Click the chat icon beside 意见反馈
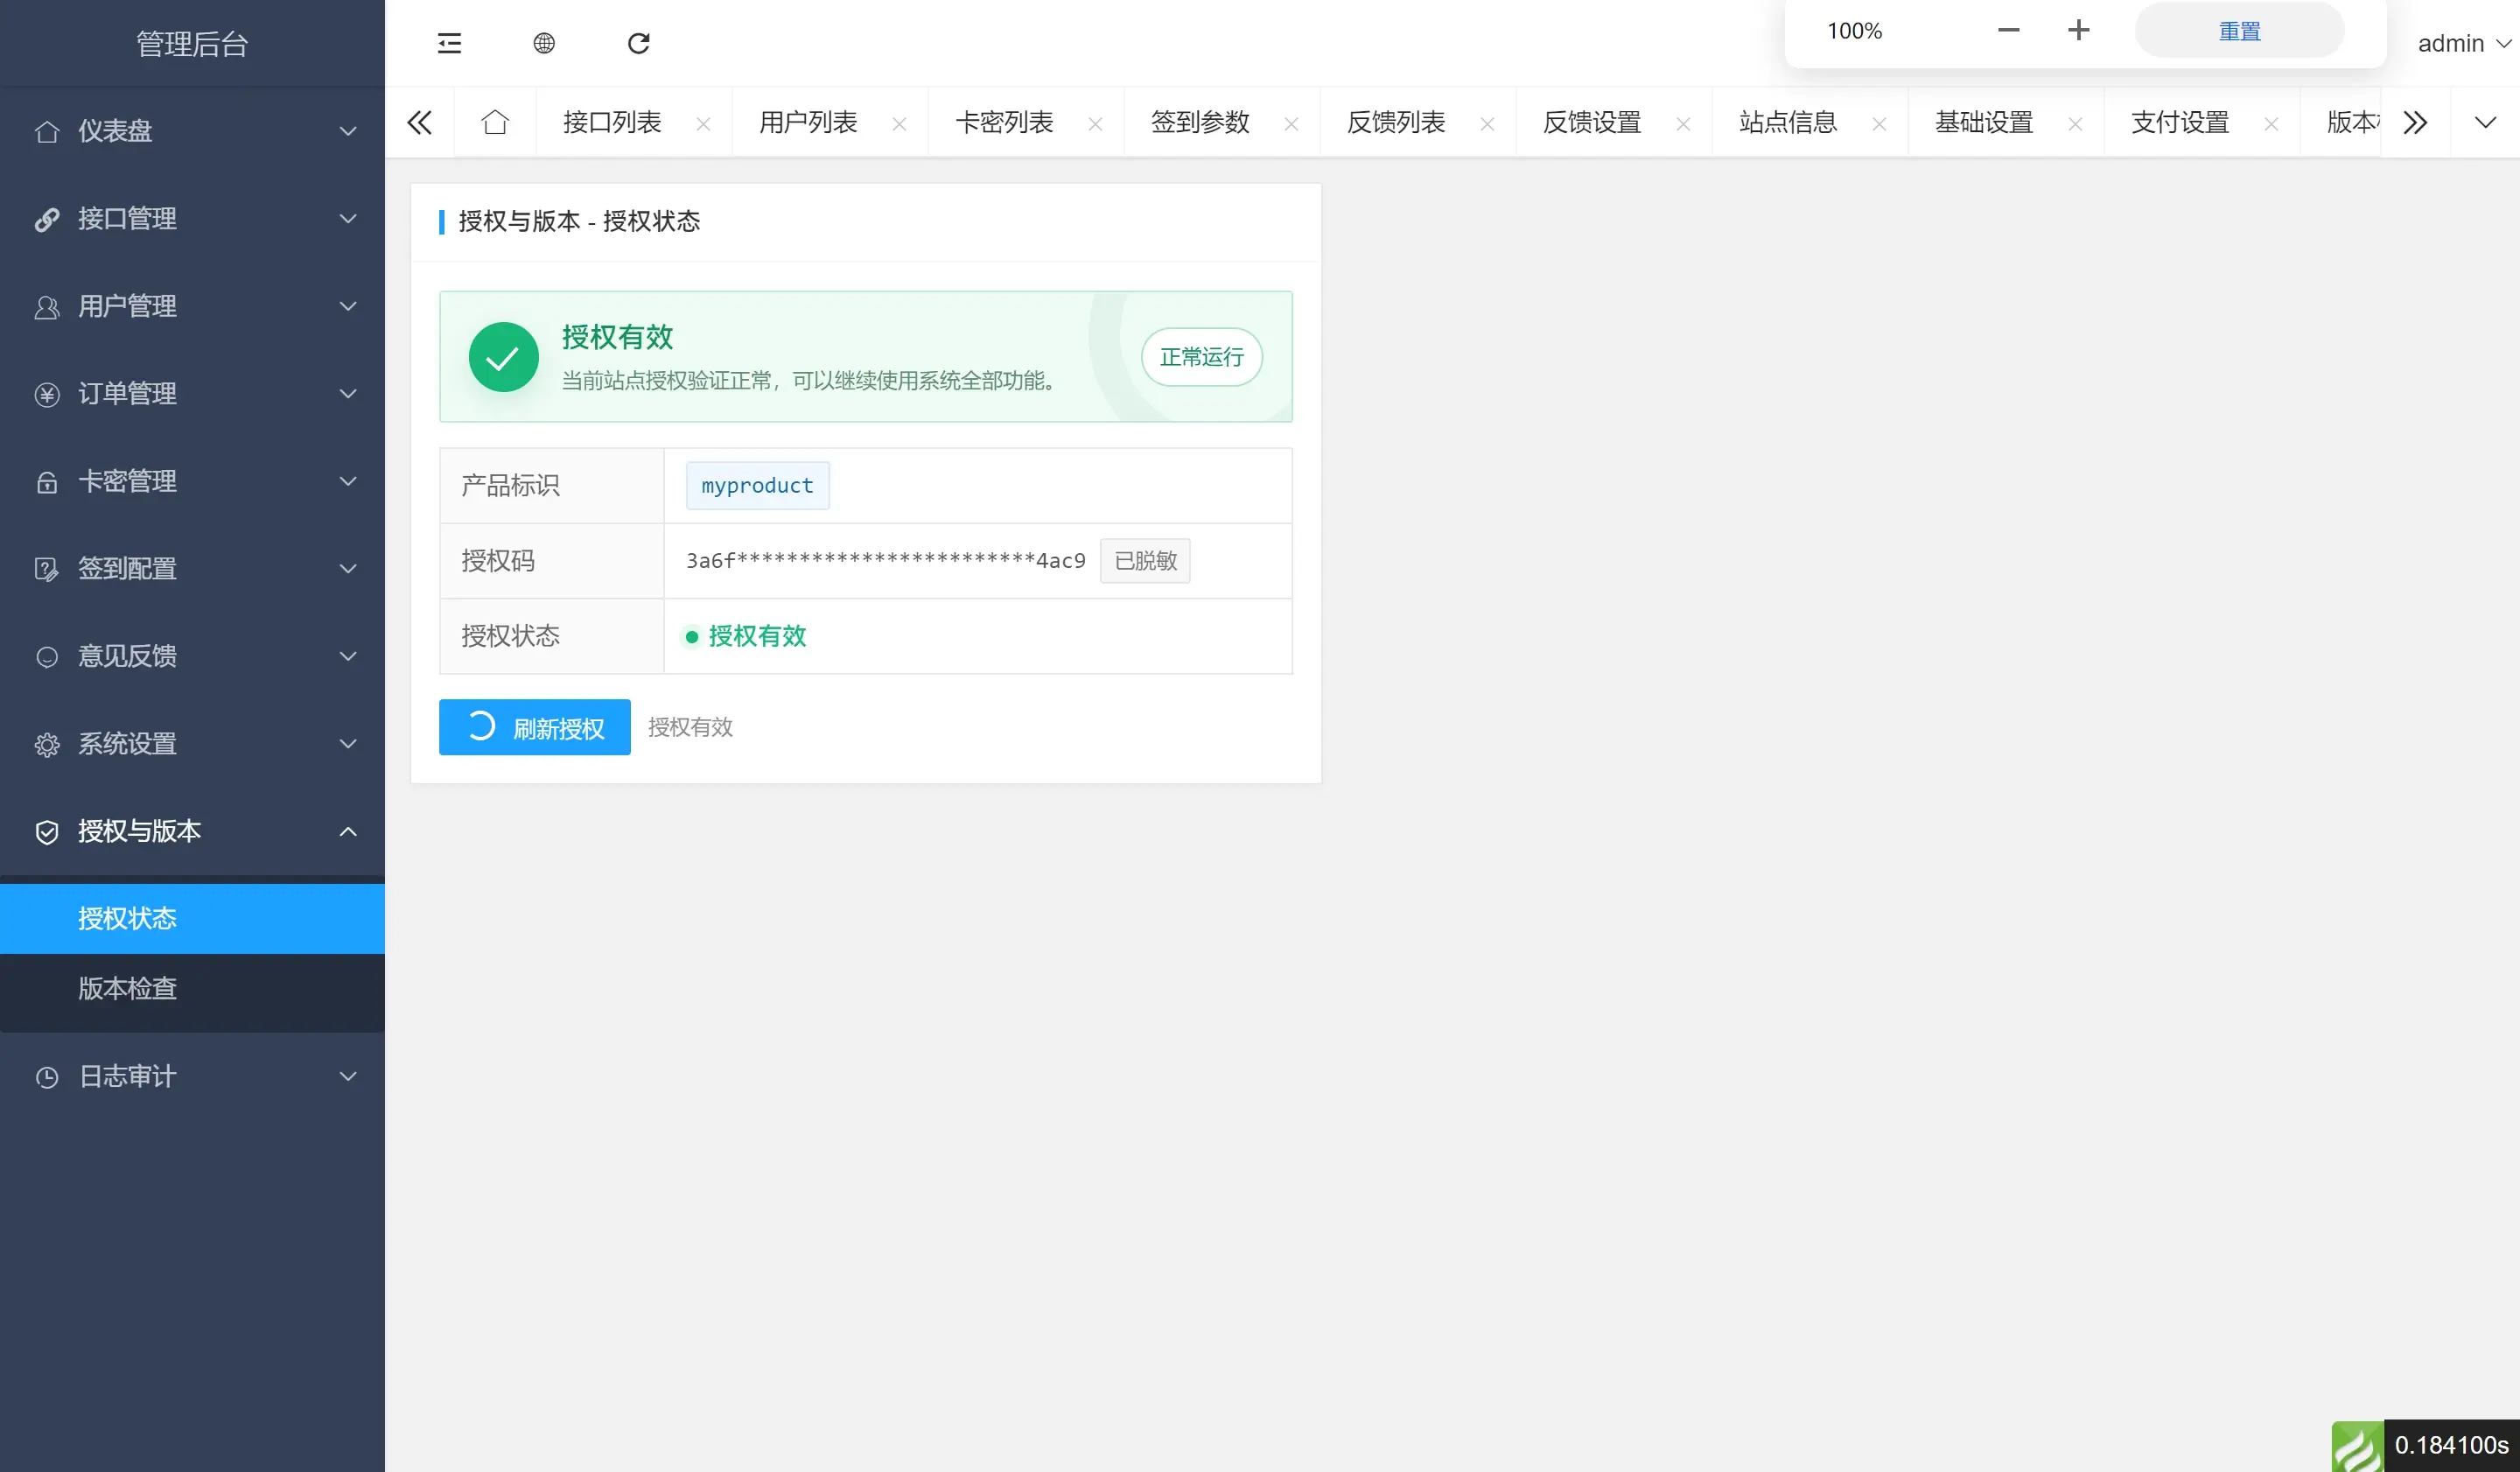Viewport: 2520px width, 1472px height. click(46, 657)
